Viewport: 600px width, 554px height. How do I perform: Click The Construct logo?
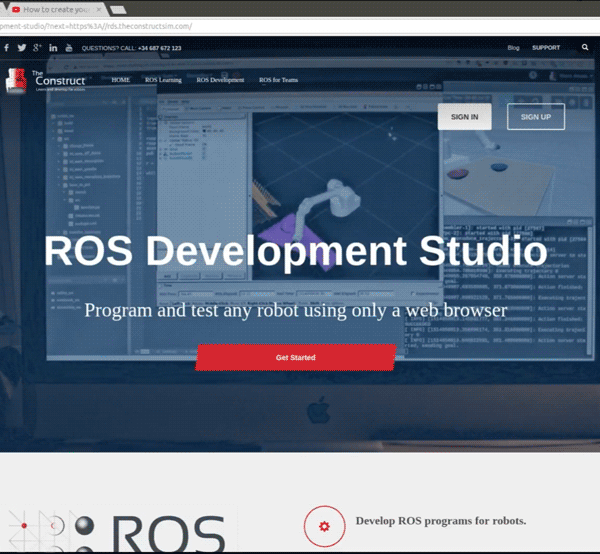(45, 80)
